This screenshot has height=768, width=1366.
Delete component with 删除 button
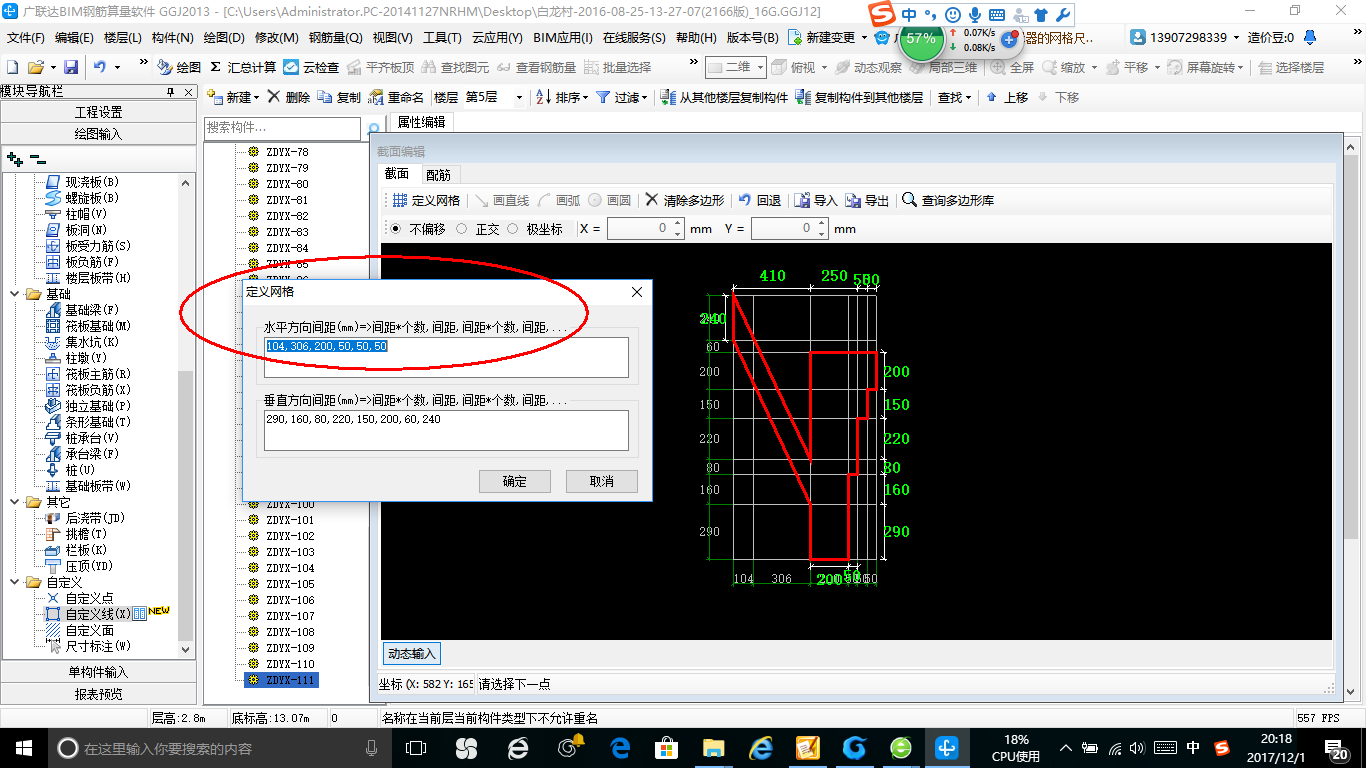pyautogui.click(x=289, y=97)
